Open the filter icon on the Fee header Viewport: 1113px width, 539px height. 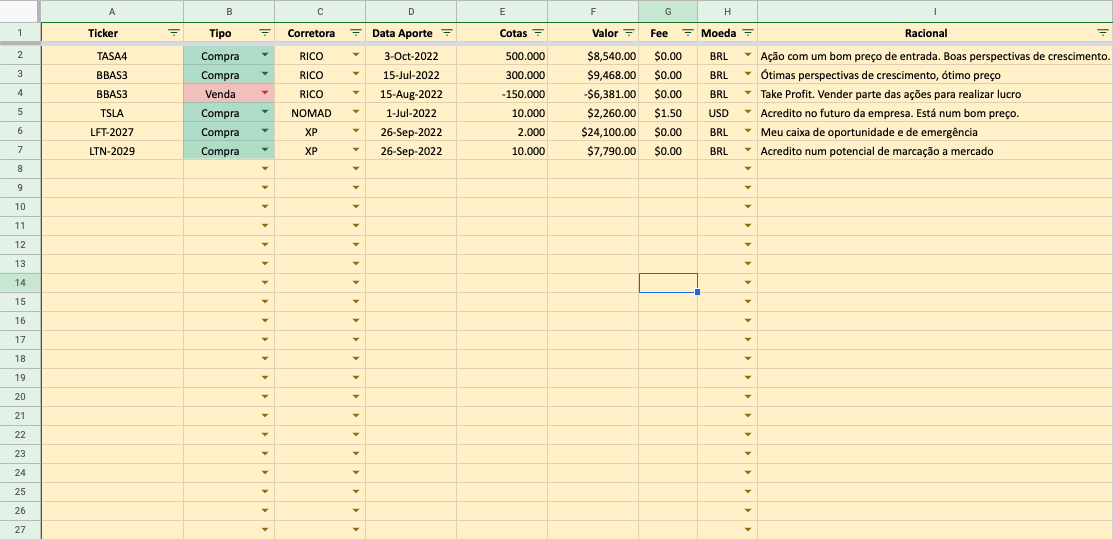687,33
